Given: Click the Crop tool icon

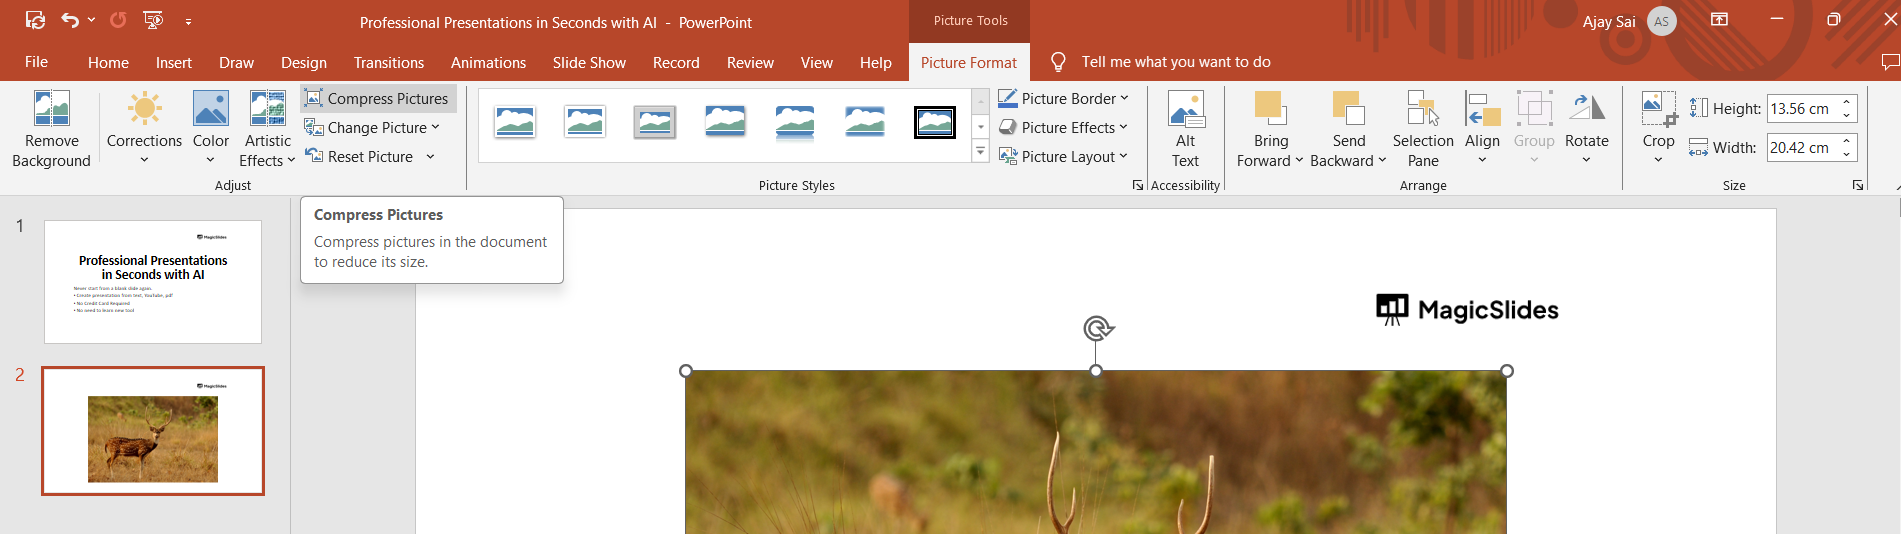Looking at the screenshot, I should tap(1658, 108).
